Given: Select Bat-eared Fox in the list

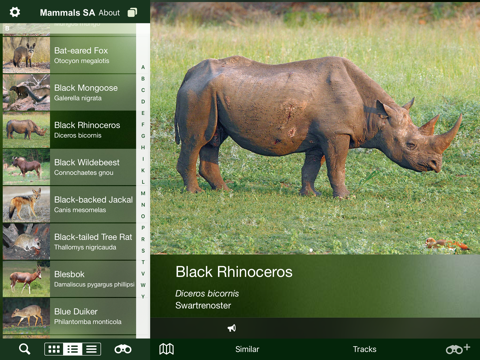Looking at the screenshot, I should [x=69, y=55].
